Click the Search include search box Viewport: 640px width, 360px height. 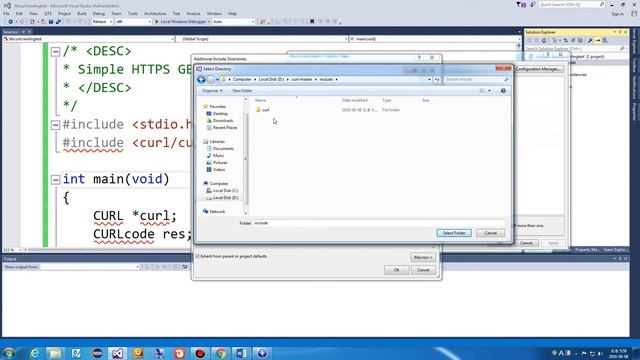pyautogui.click(x=477, y=80)
